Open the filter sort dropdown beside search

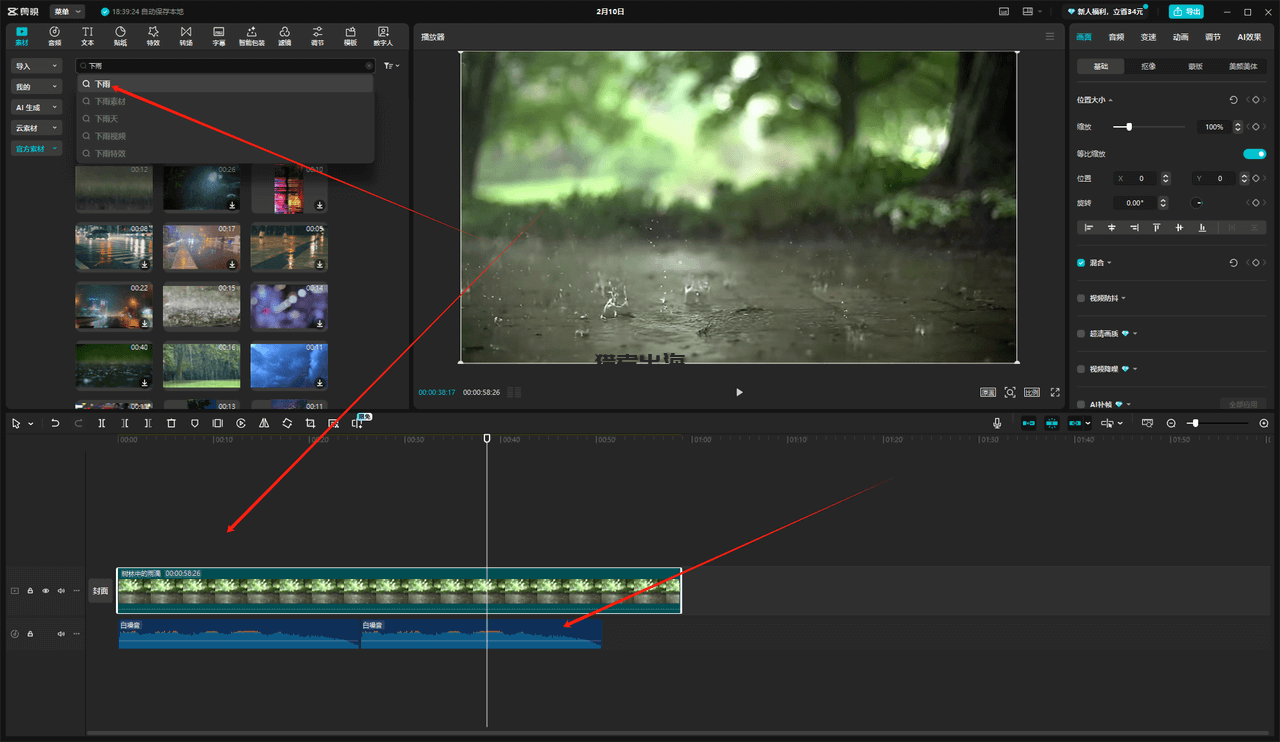(392, 66)
